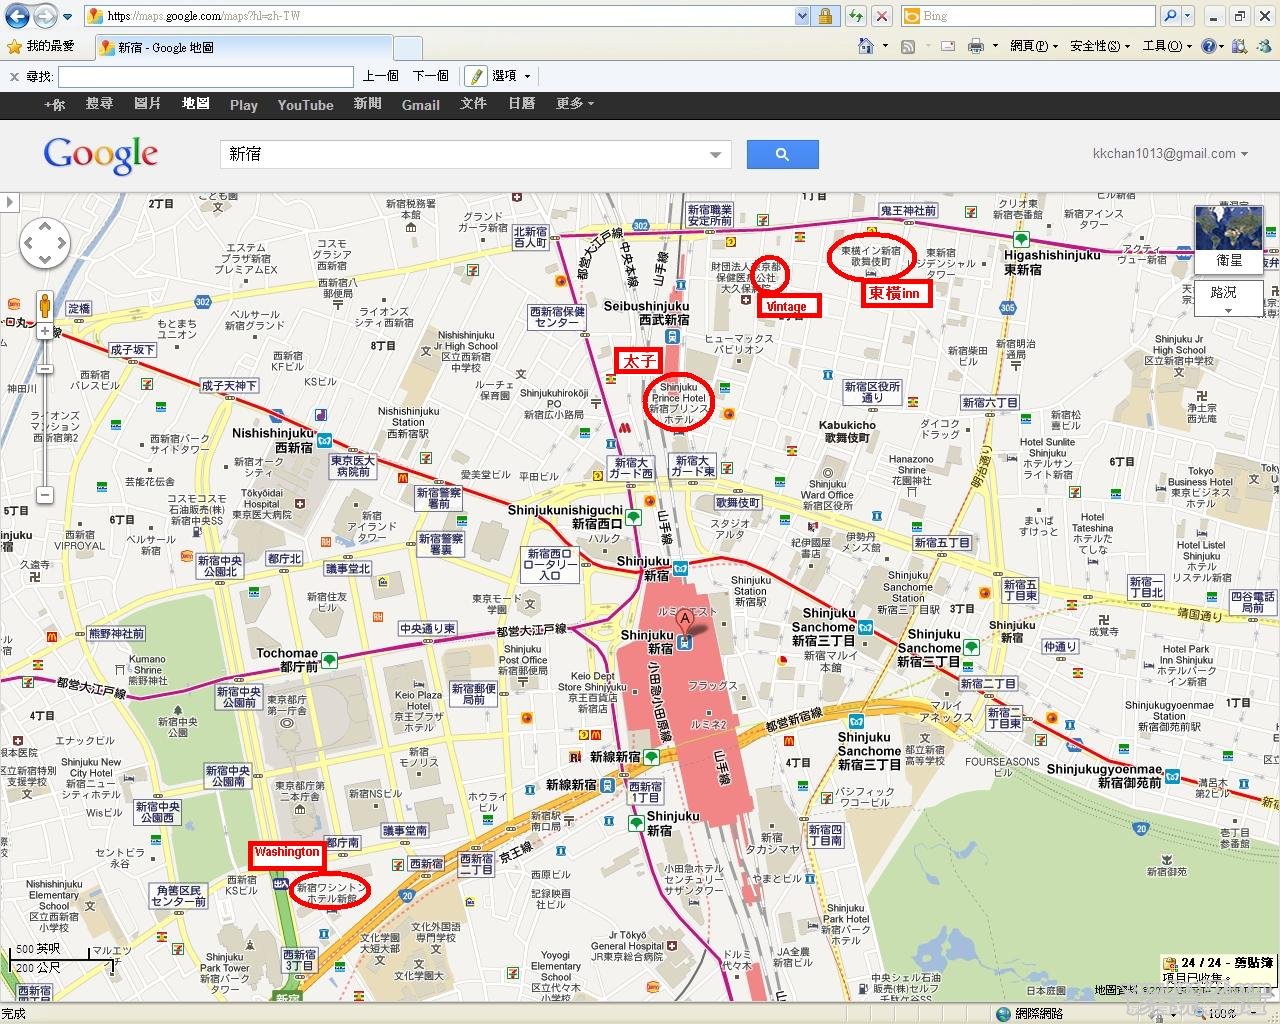Open Play in the Google top bar

coord(243,105)
